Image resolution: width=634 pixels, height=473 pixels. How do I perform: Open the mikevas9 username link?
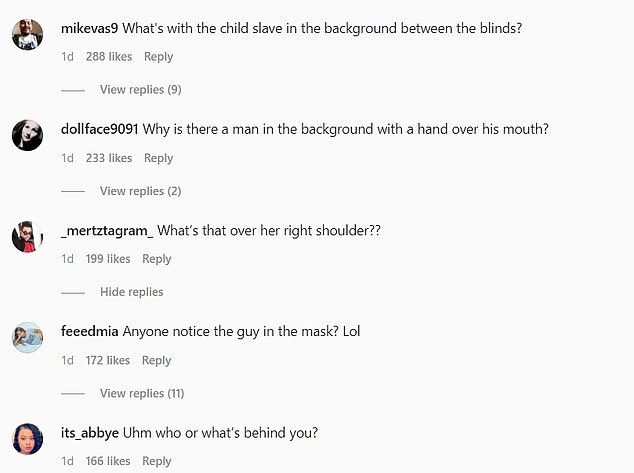tap(90, 28)
